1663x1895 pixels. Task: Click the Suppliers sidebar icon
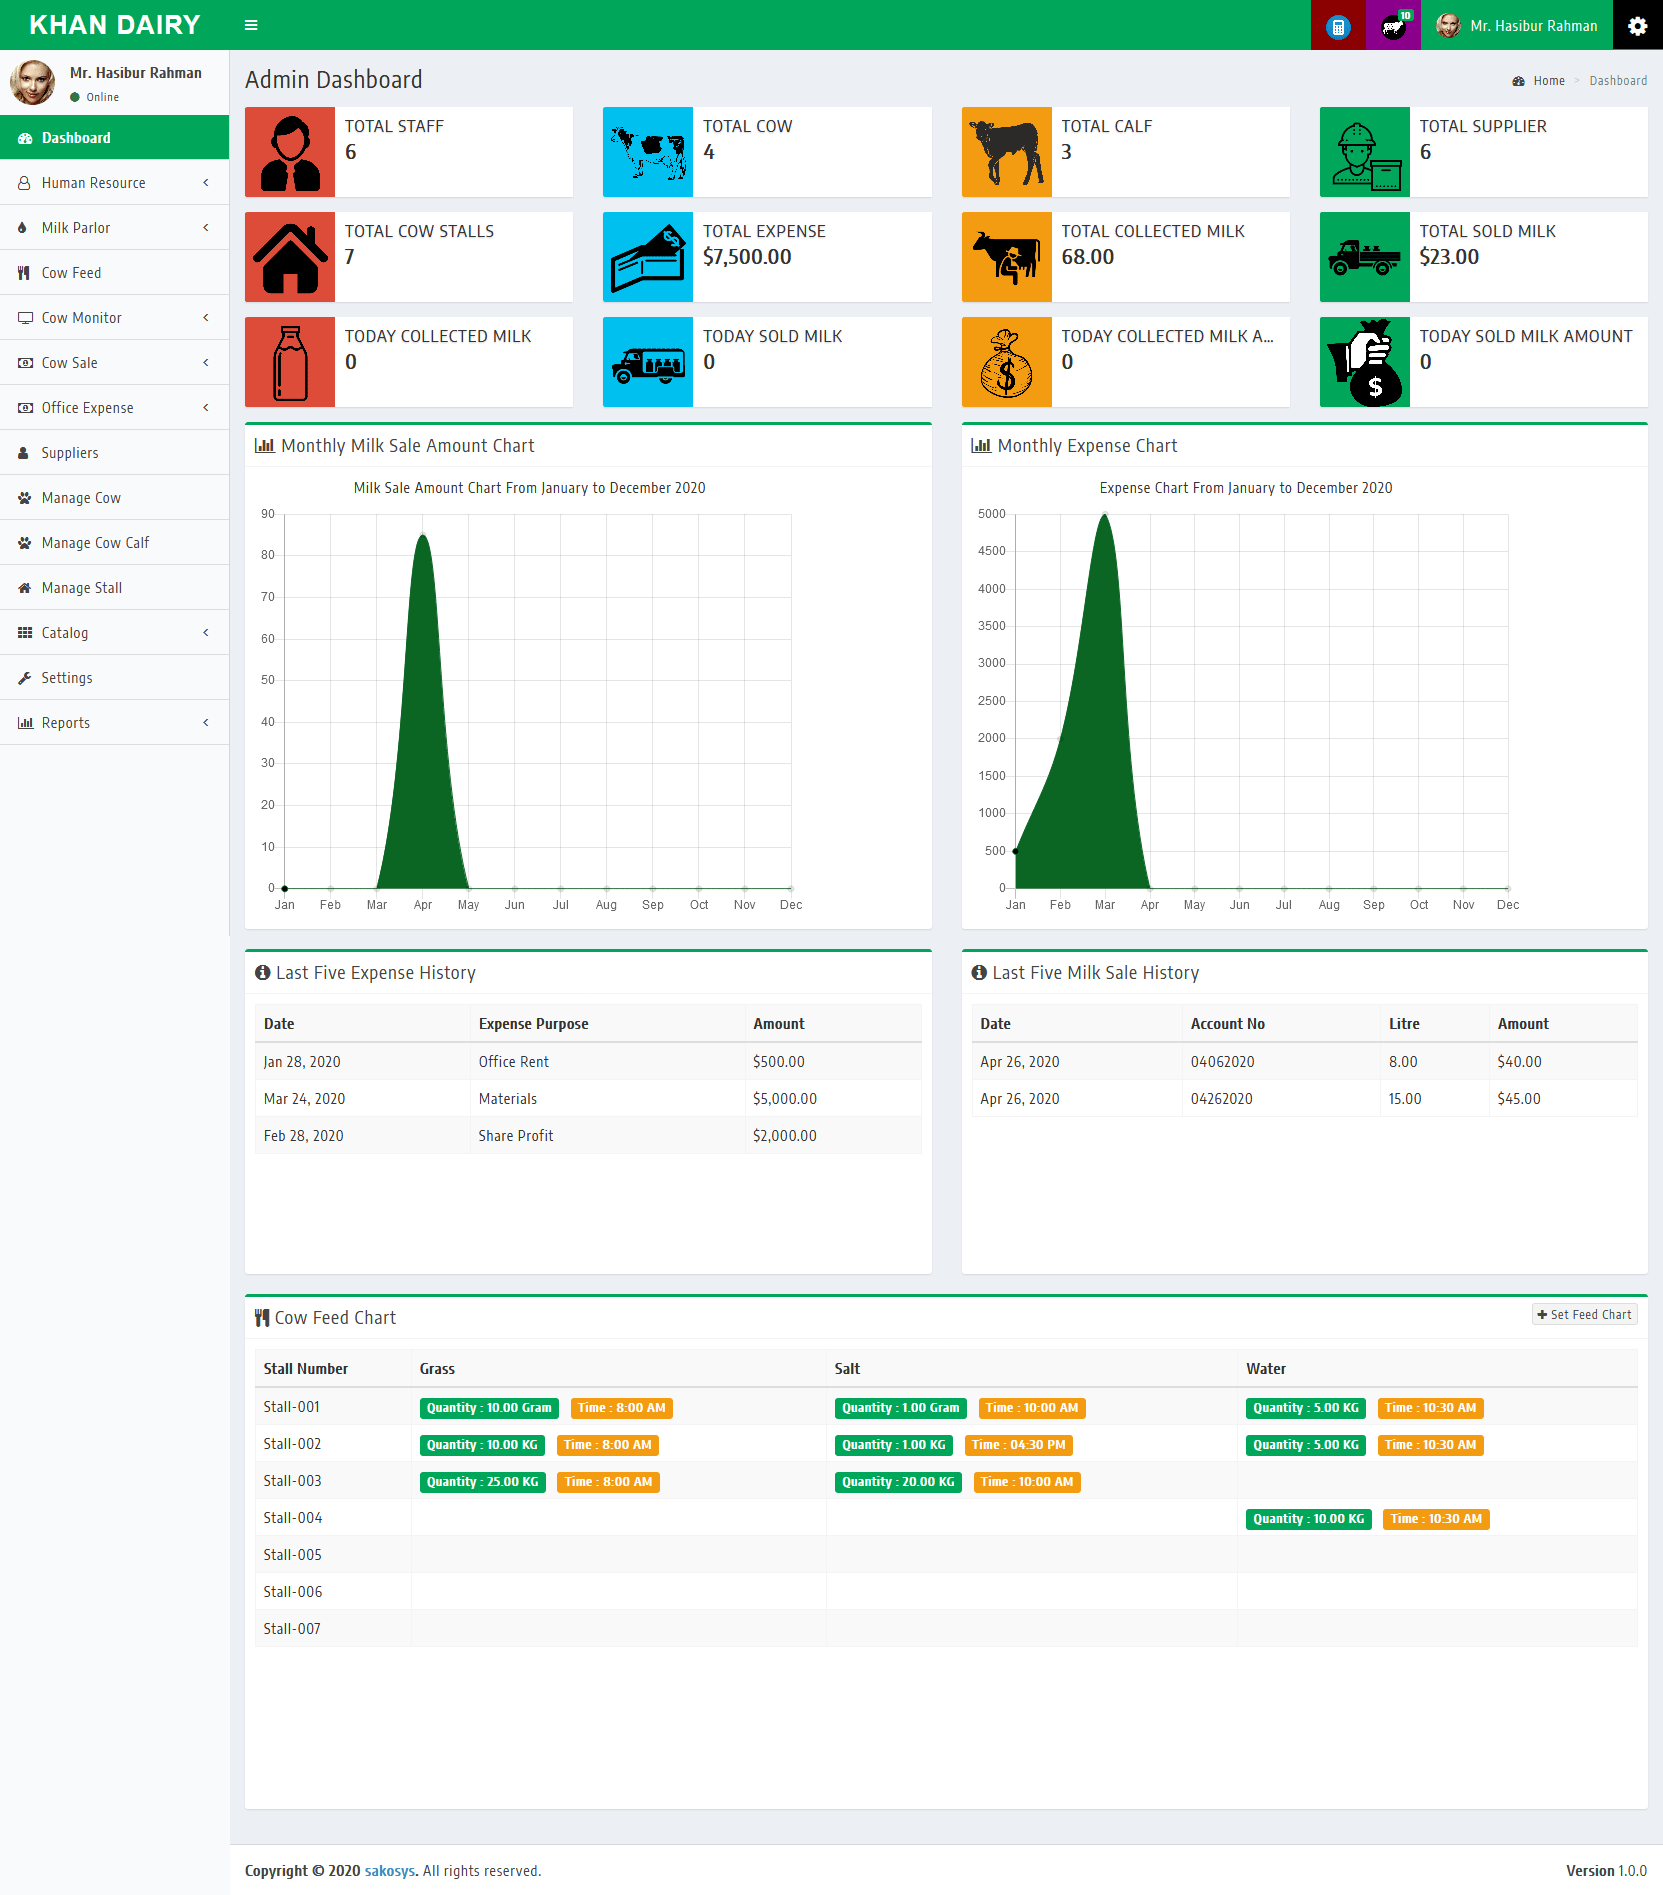[x=23, y=452]
